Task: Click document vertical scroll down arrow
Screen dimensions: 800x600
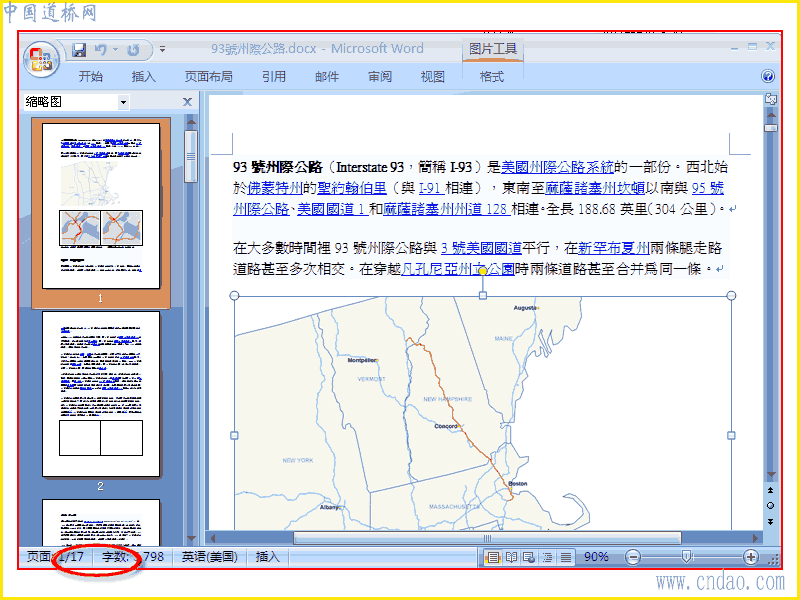Action: point(771,474)
